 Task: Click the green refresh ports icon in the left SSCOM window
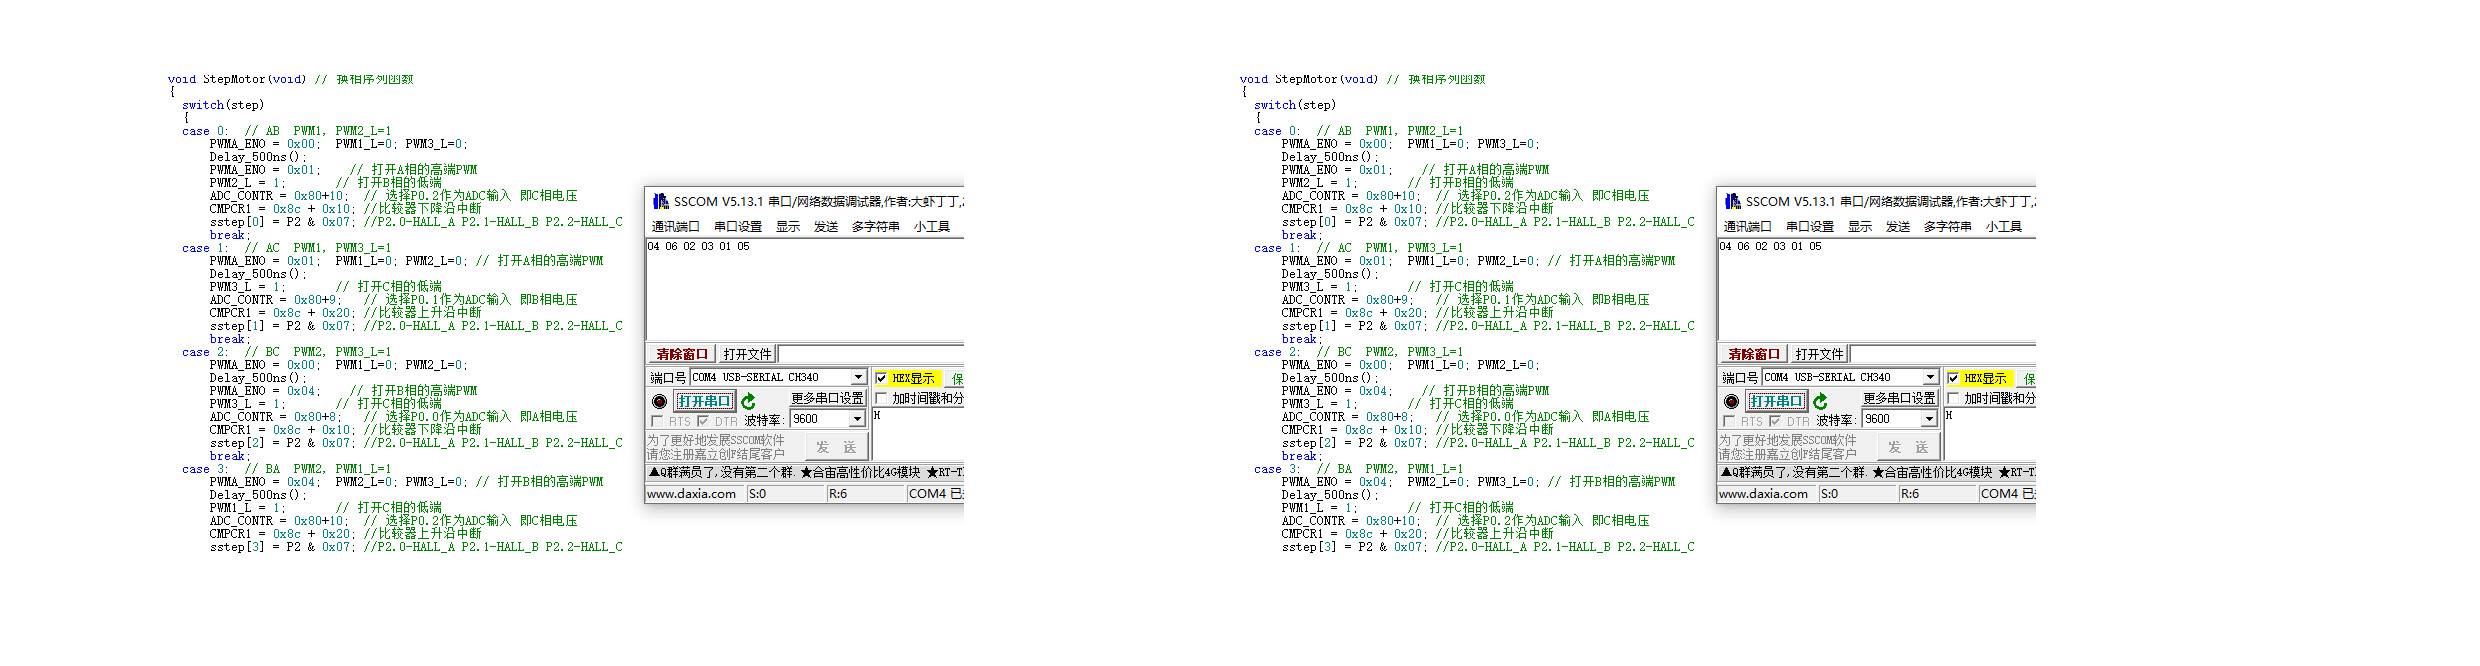click(748, 401)
